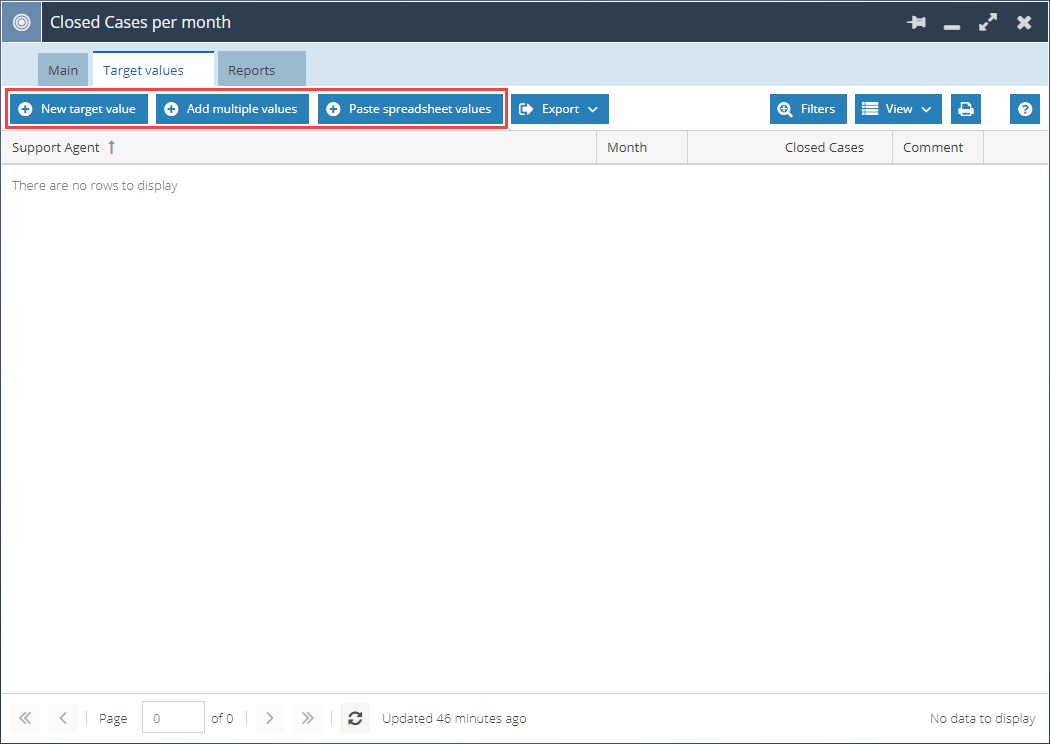Click 'Updated 46 minutes ago' status text
This screenshot has width=1050, height=744.
454,719
